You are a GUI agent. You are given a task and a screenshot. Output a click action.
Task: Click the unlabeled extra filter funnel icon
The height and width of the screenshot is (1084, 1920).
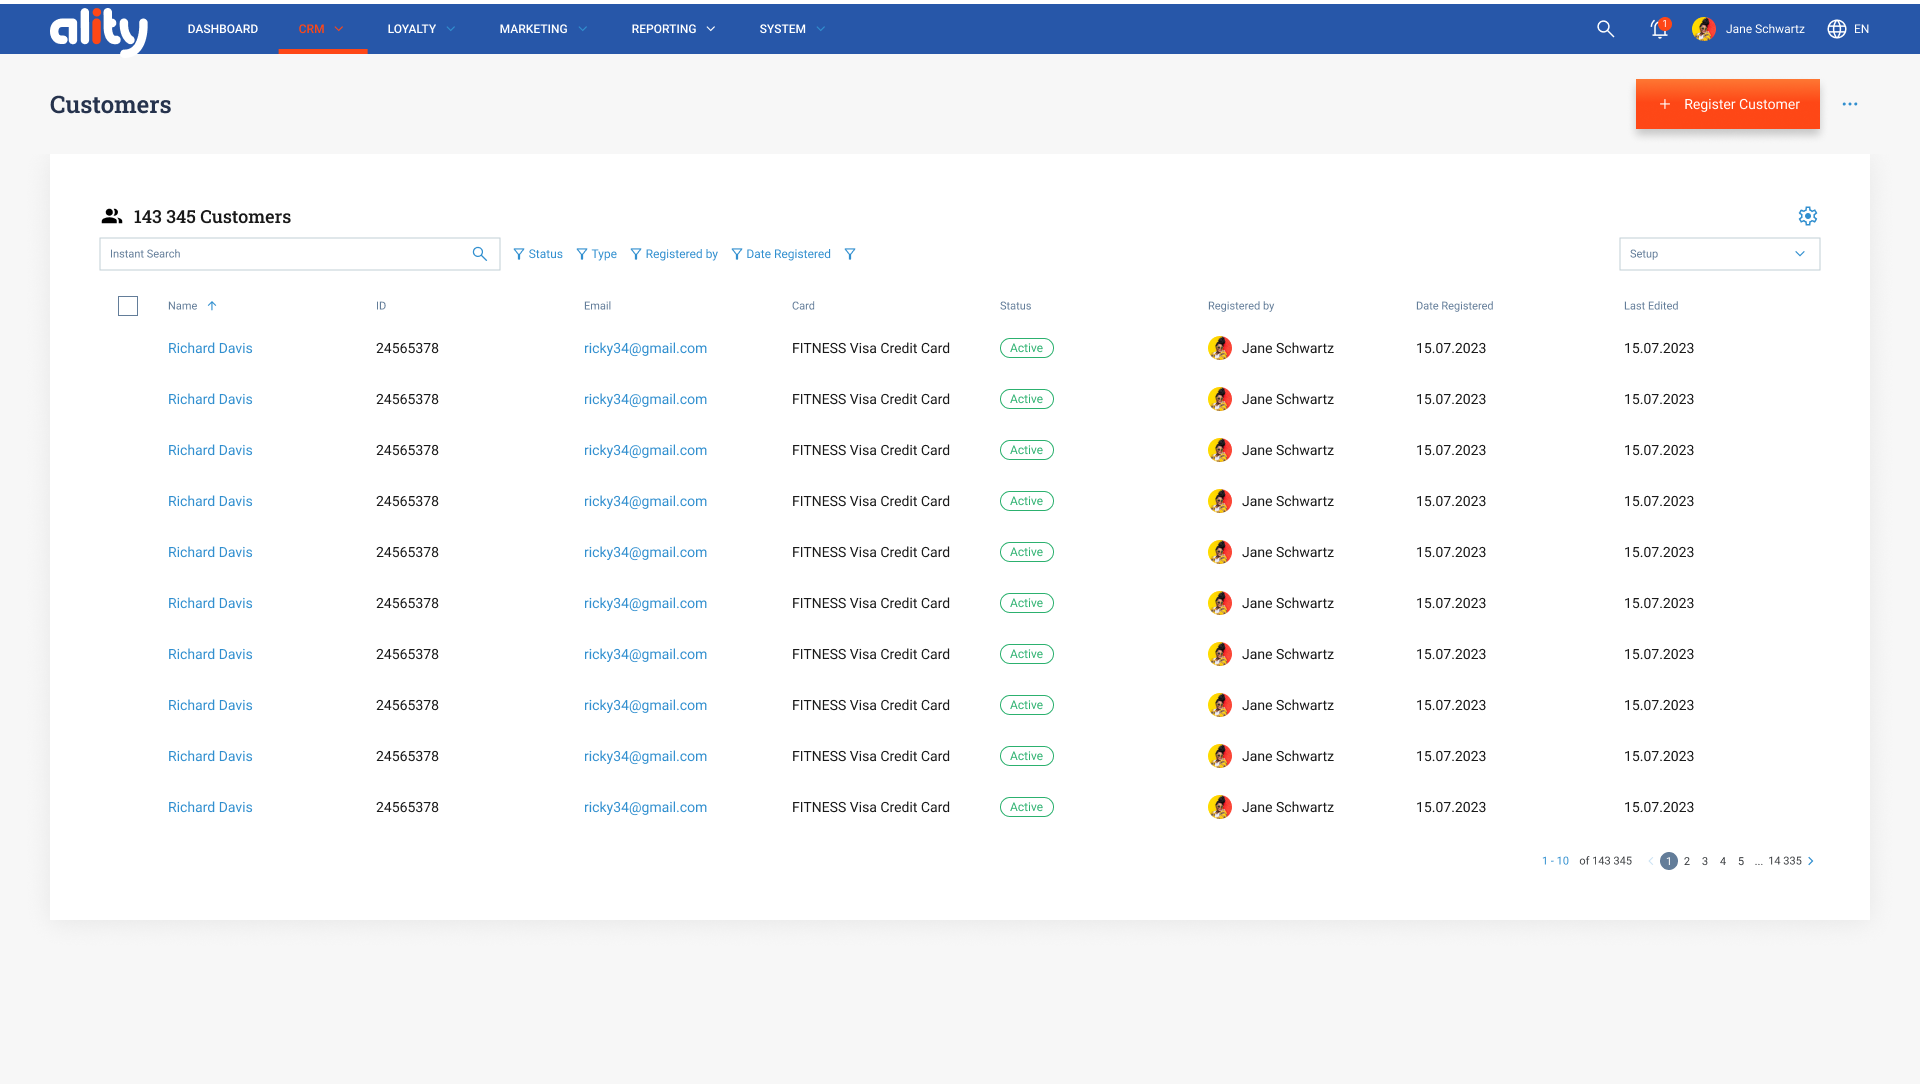point(849,254)
